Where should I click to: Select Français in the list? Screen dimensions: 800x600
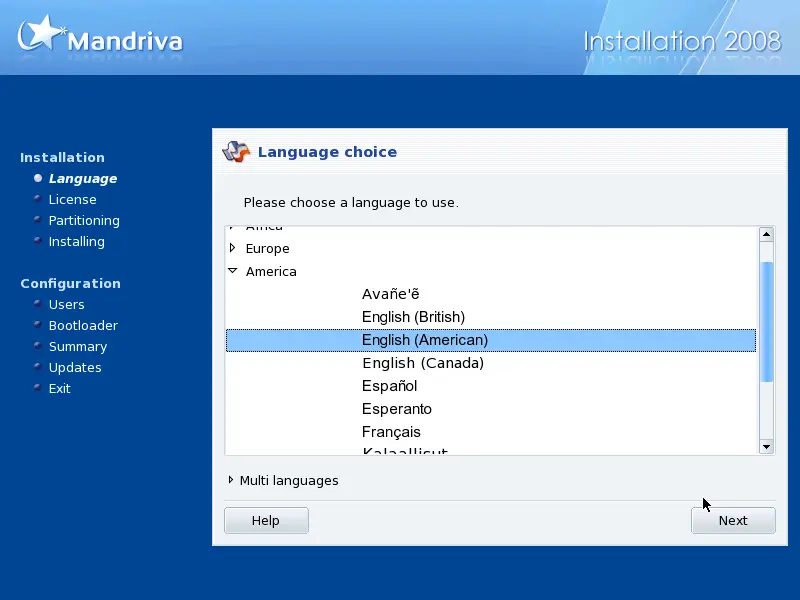[x=391, y=432]
